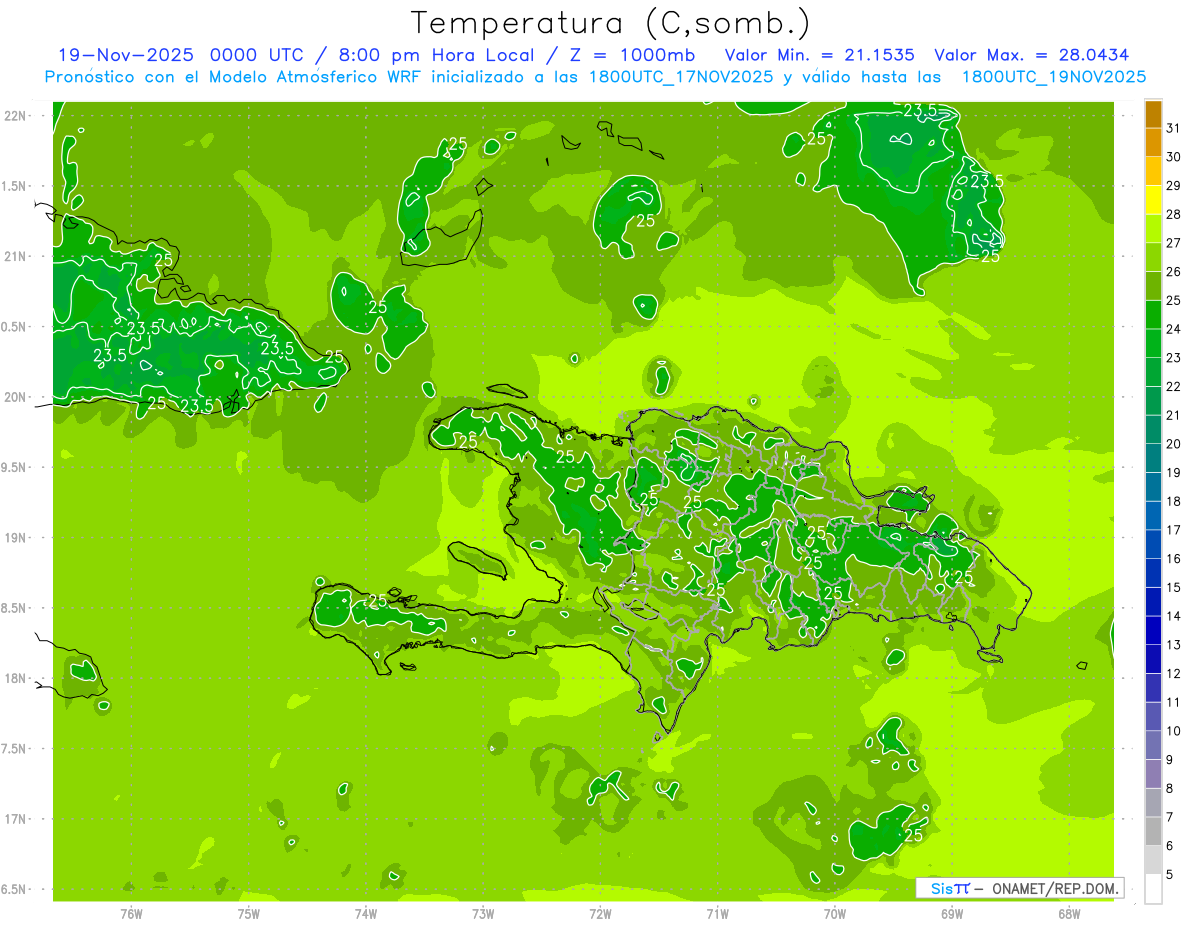Select the yellow legend swatch between 28 and 29
The width and height of the screenshot is (1200, 927).
1153,200
